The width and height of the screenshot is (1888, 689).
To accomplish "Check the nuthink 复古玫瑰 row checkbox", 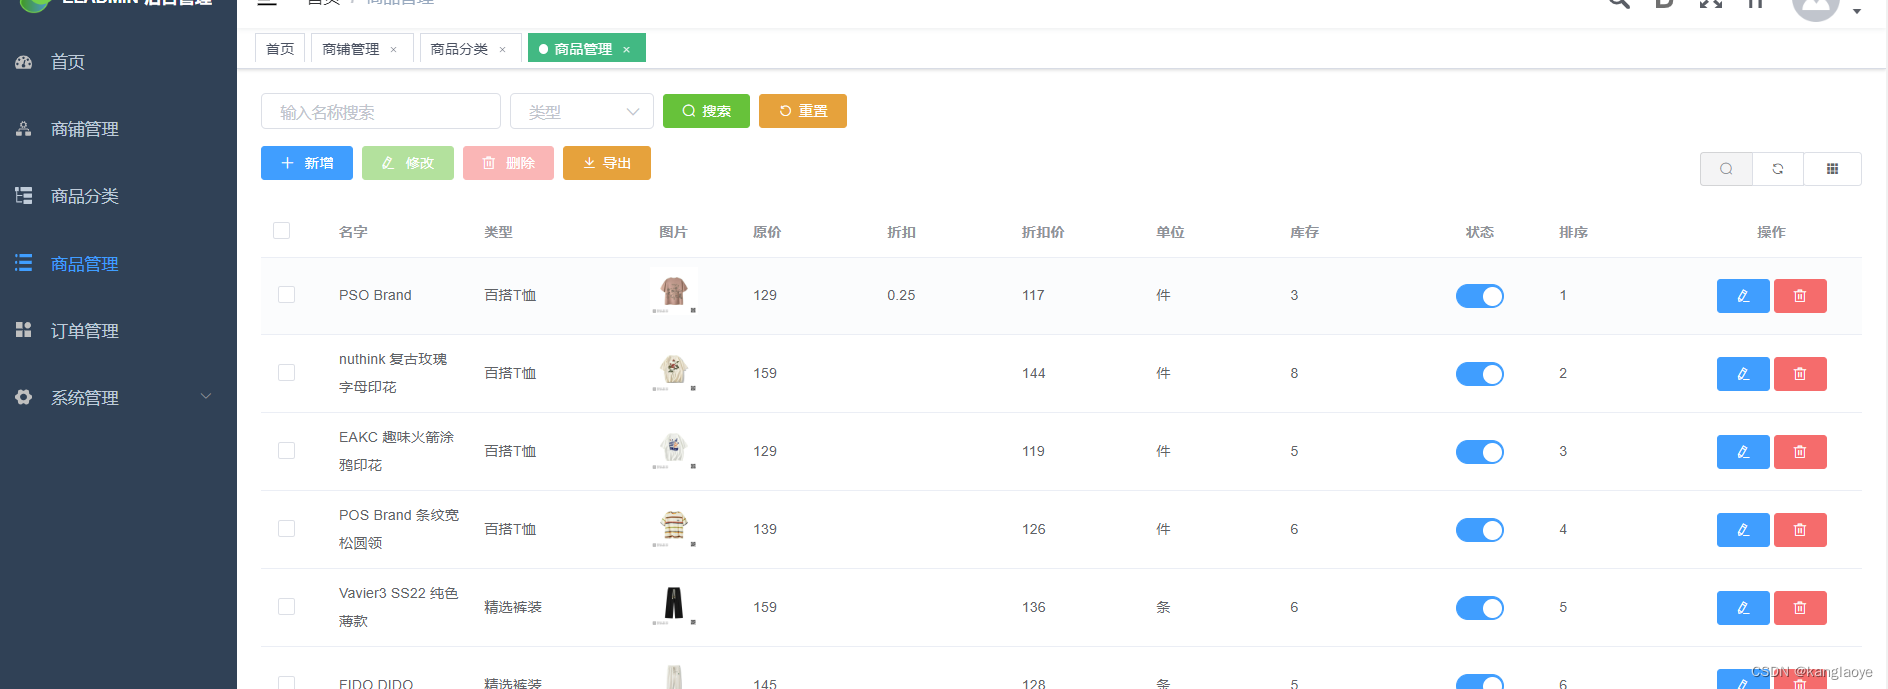I will [x=287, y=373].
